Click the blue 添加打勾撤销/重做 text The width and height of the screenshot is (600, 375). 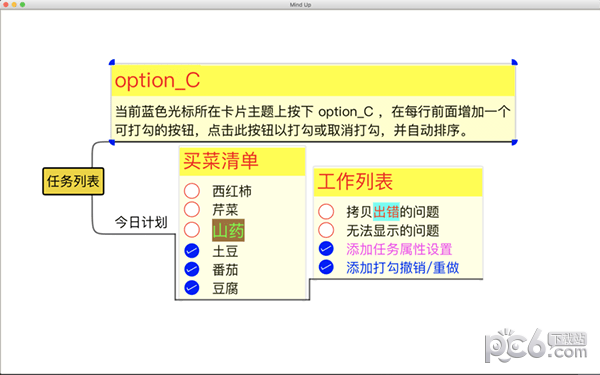[x=403, y=267]
